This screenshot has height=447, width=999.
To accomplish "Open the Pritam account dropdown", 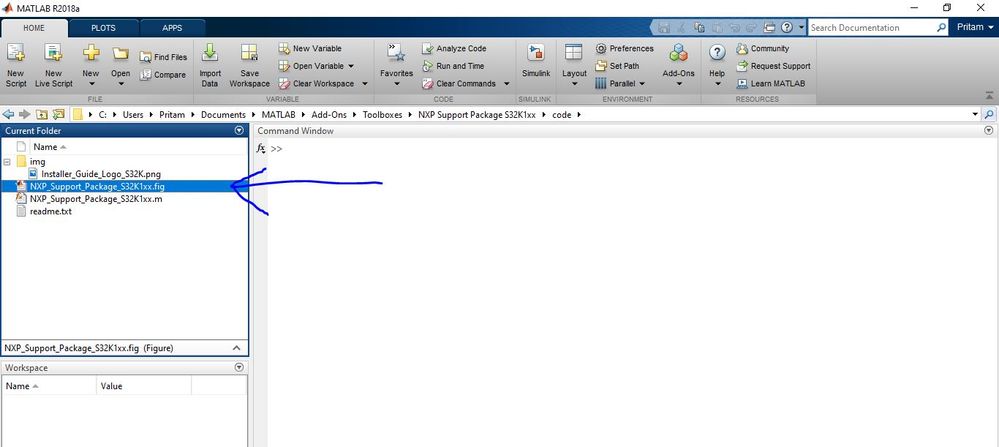I will click(975, 27).
